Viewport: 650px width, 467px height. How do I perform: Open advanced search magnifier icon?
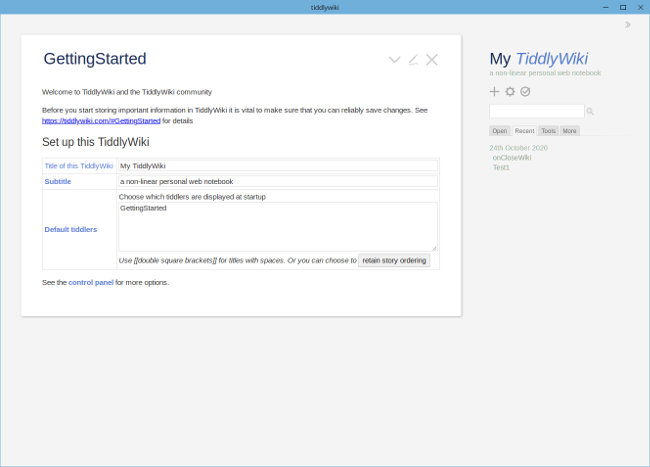(x=590, y=111)
